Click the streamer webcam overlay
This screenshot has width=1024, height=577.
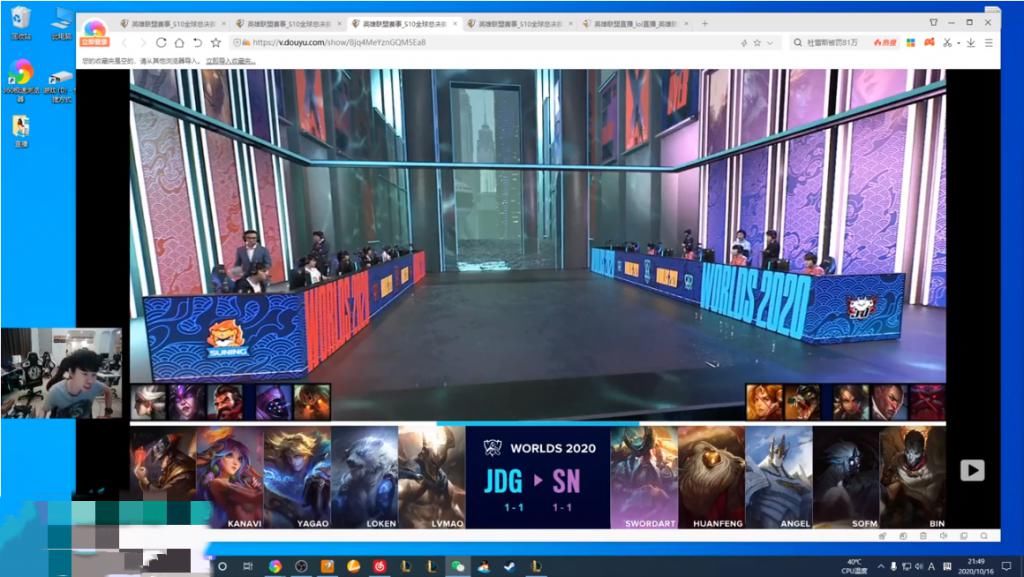click(x=61, y=373)
